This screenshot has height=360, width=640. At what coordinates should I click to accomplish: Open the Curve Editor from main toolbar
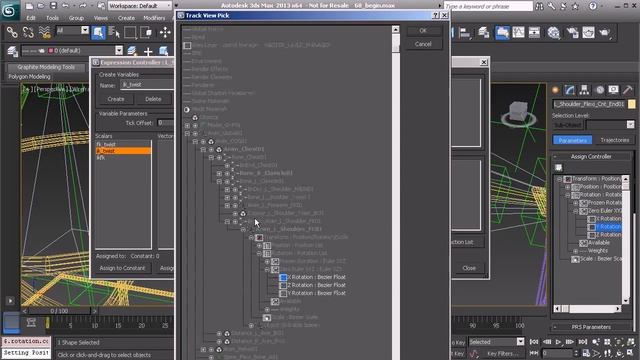pos(518,33)
